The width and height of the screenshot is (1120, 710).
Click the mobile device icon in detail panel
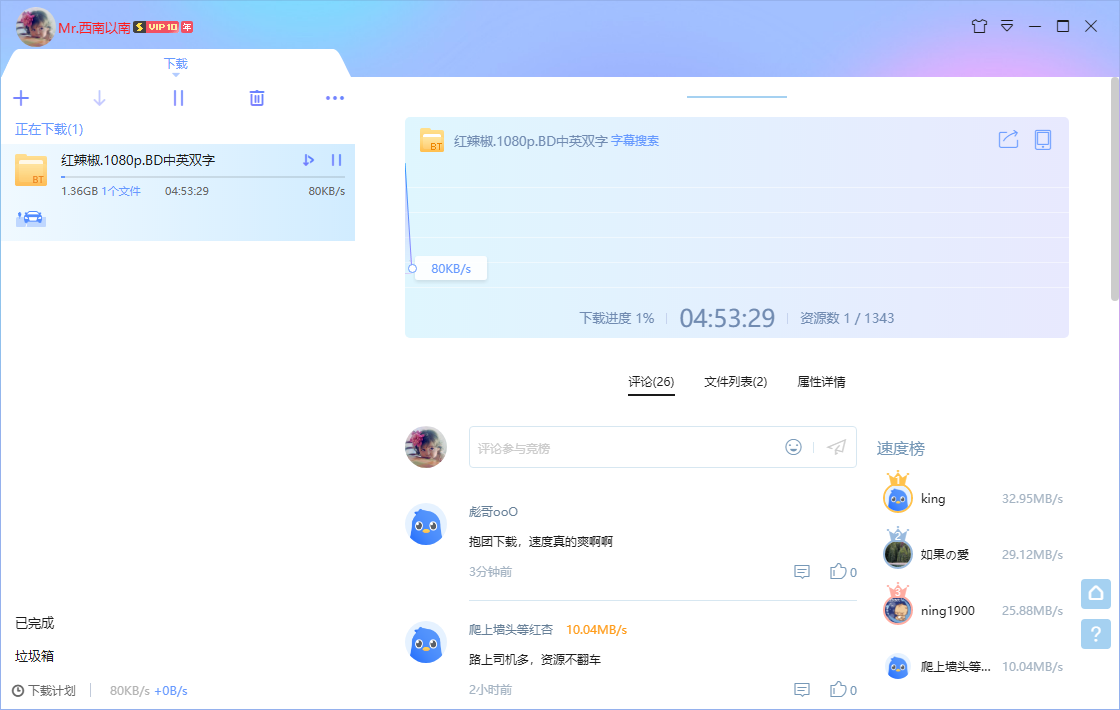coord(1043,139)
